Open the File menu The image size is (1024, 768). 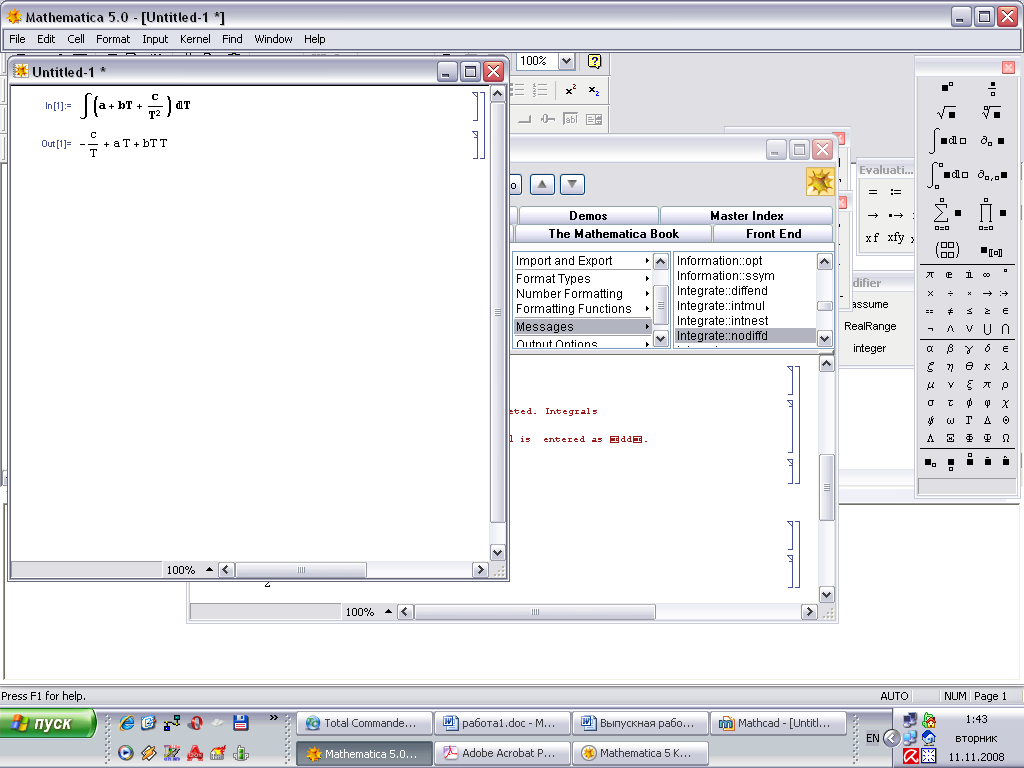pos(18,39)
